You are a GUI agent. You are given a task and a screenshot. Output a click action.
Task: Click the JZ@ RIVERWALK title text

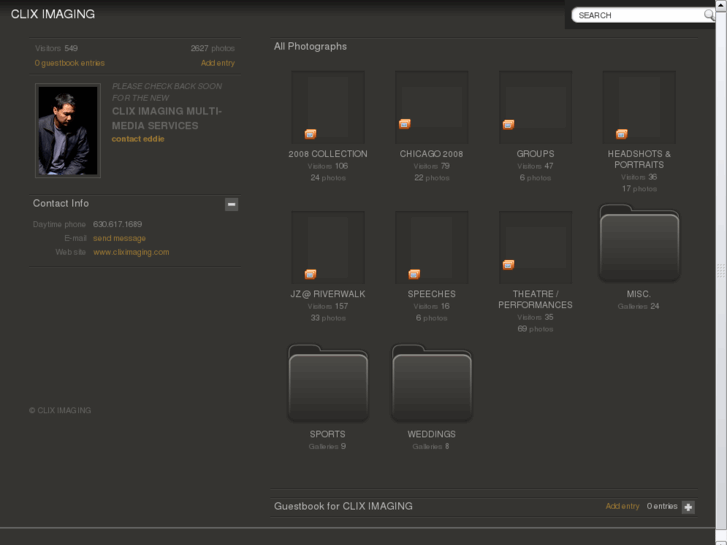328,294
